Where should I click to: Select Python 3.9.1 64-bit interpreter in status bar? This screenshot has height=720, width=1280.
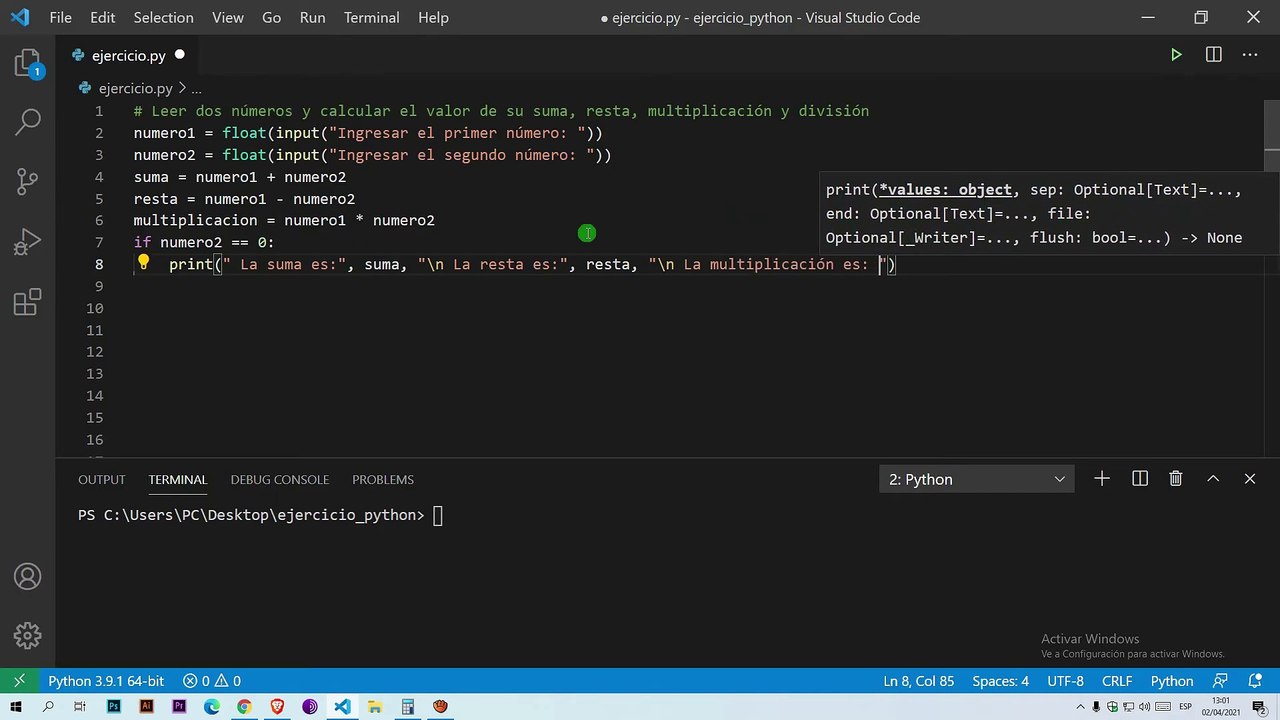(106, 681)
